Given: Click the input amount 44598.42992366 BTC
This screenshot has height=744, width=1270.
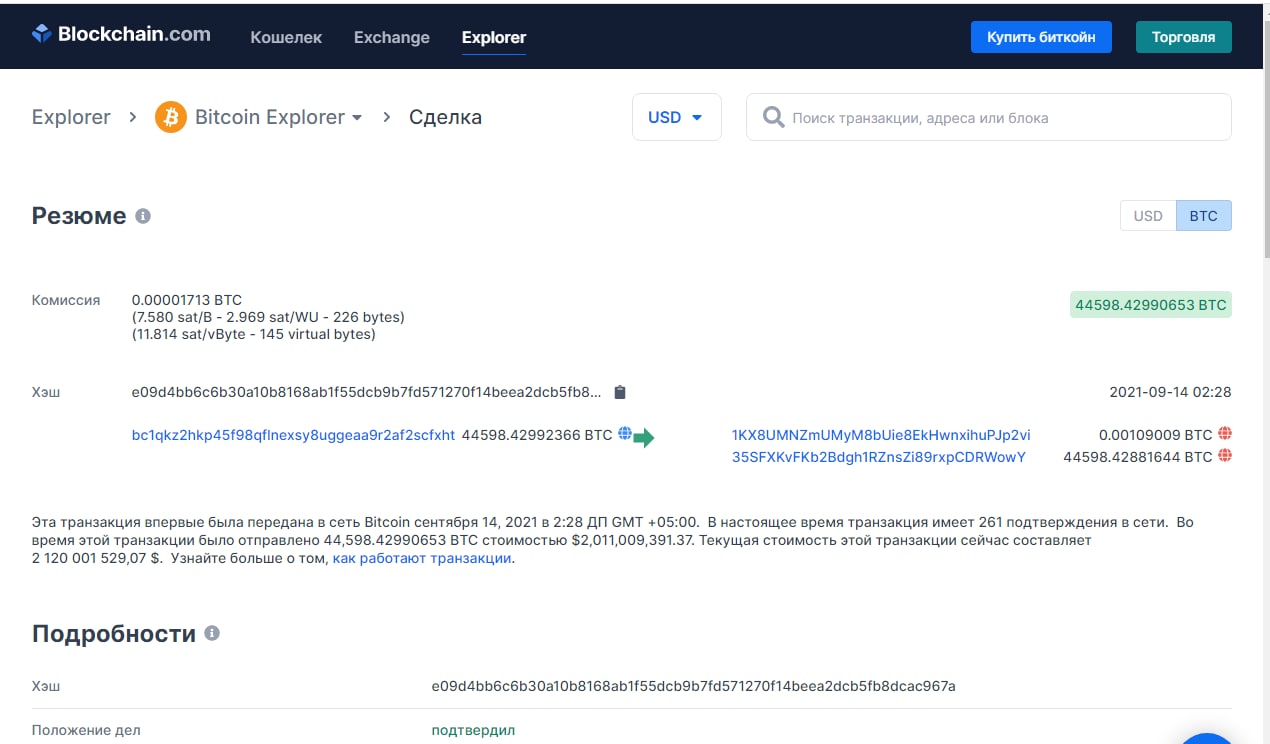Looking at the screenshot, I should point(537,435).
